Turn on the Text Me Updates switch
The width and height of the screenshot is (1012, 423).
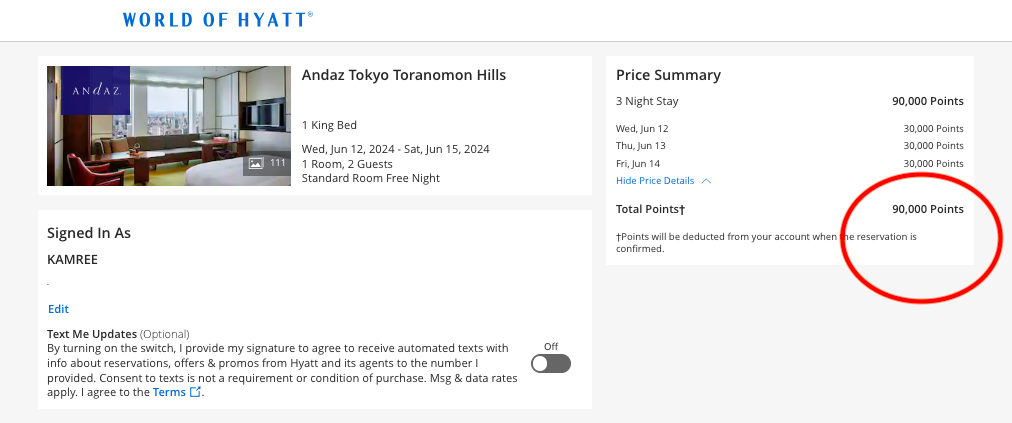coord(551,364)
